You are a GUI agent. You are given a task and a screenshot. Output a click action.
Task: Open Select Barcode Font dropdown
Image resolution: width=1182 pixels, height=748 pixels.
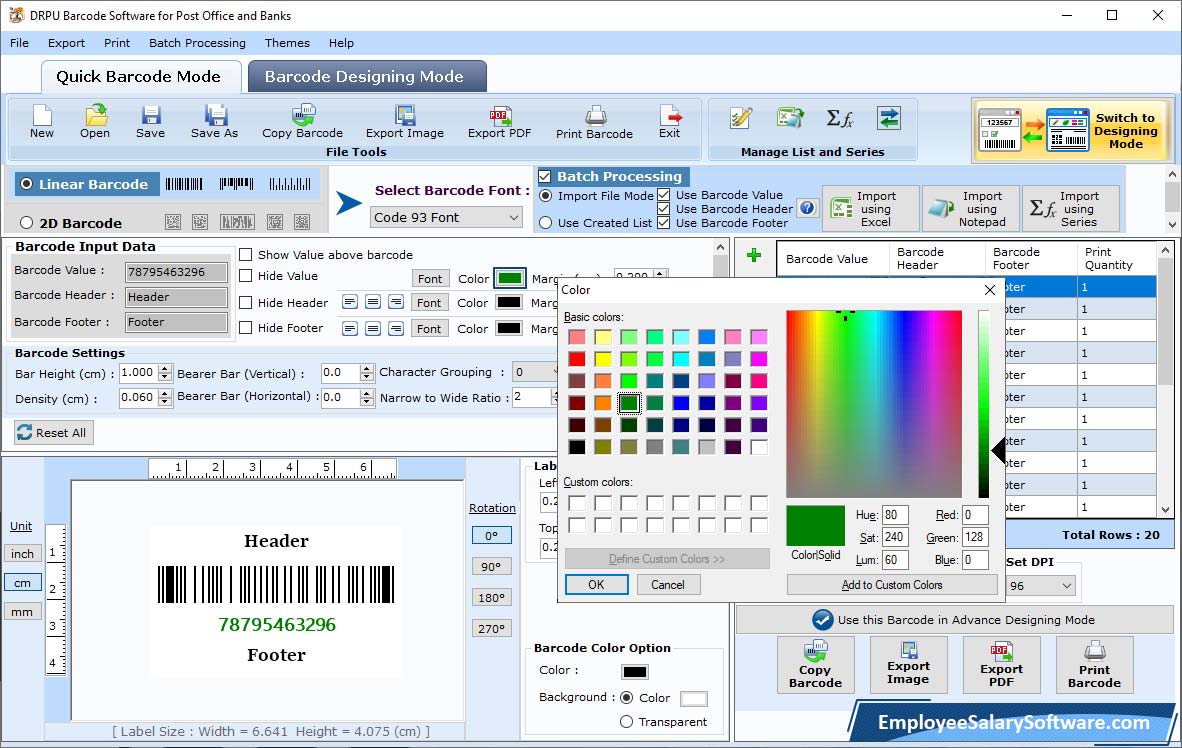click(446, 217)
